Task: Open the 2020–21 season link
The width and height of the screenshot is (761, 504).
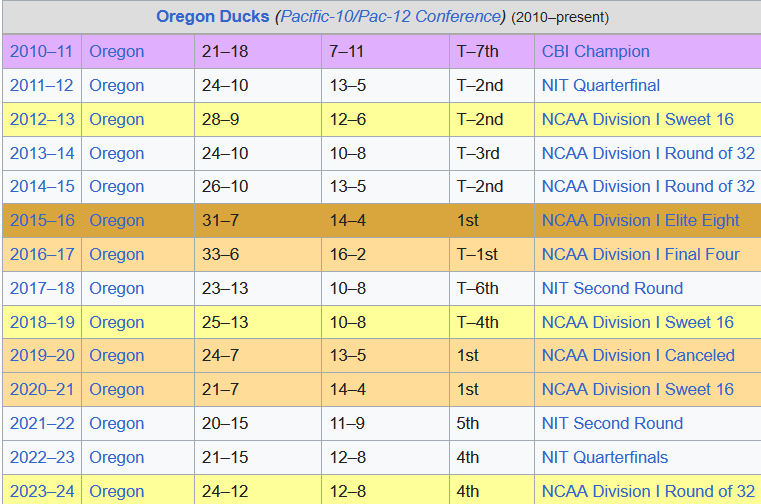Action: (42, 389)
